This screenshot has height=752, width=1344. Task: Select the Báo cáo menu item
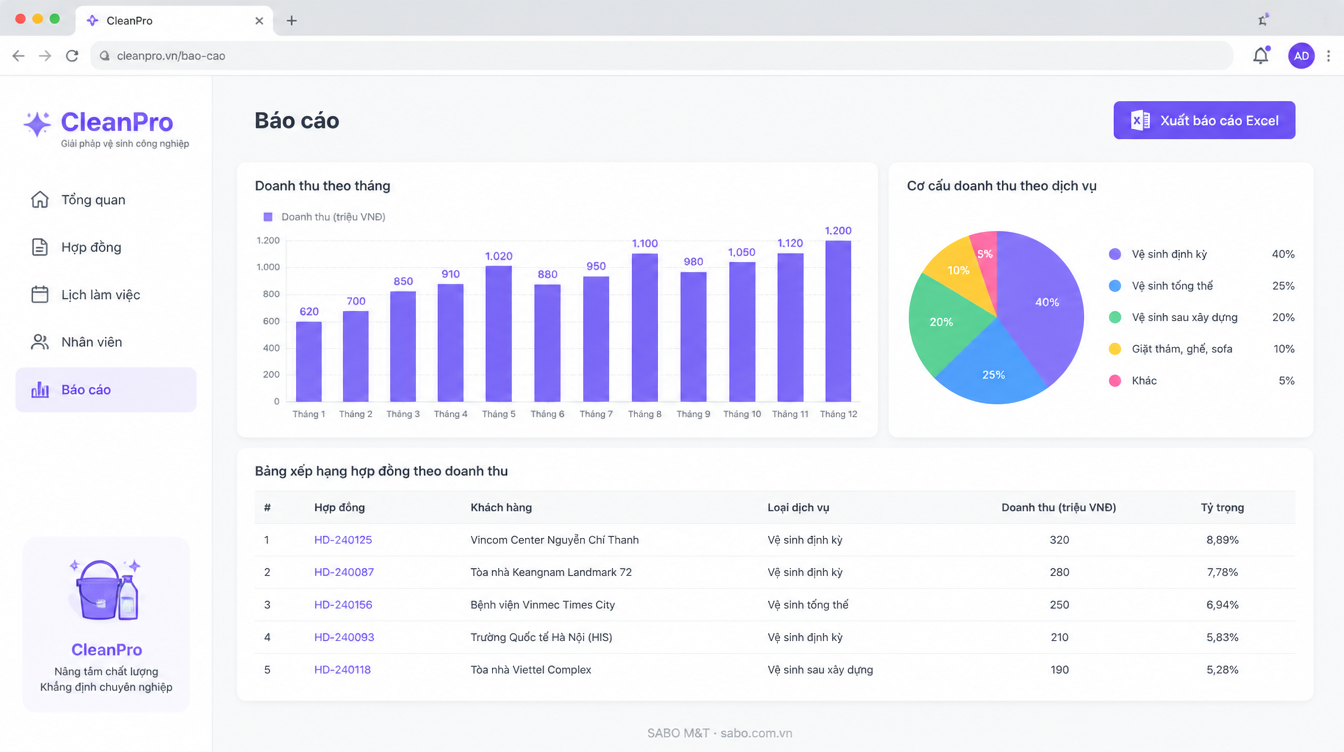pos(106,390)
